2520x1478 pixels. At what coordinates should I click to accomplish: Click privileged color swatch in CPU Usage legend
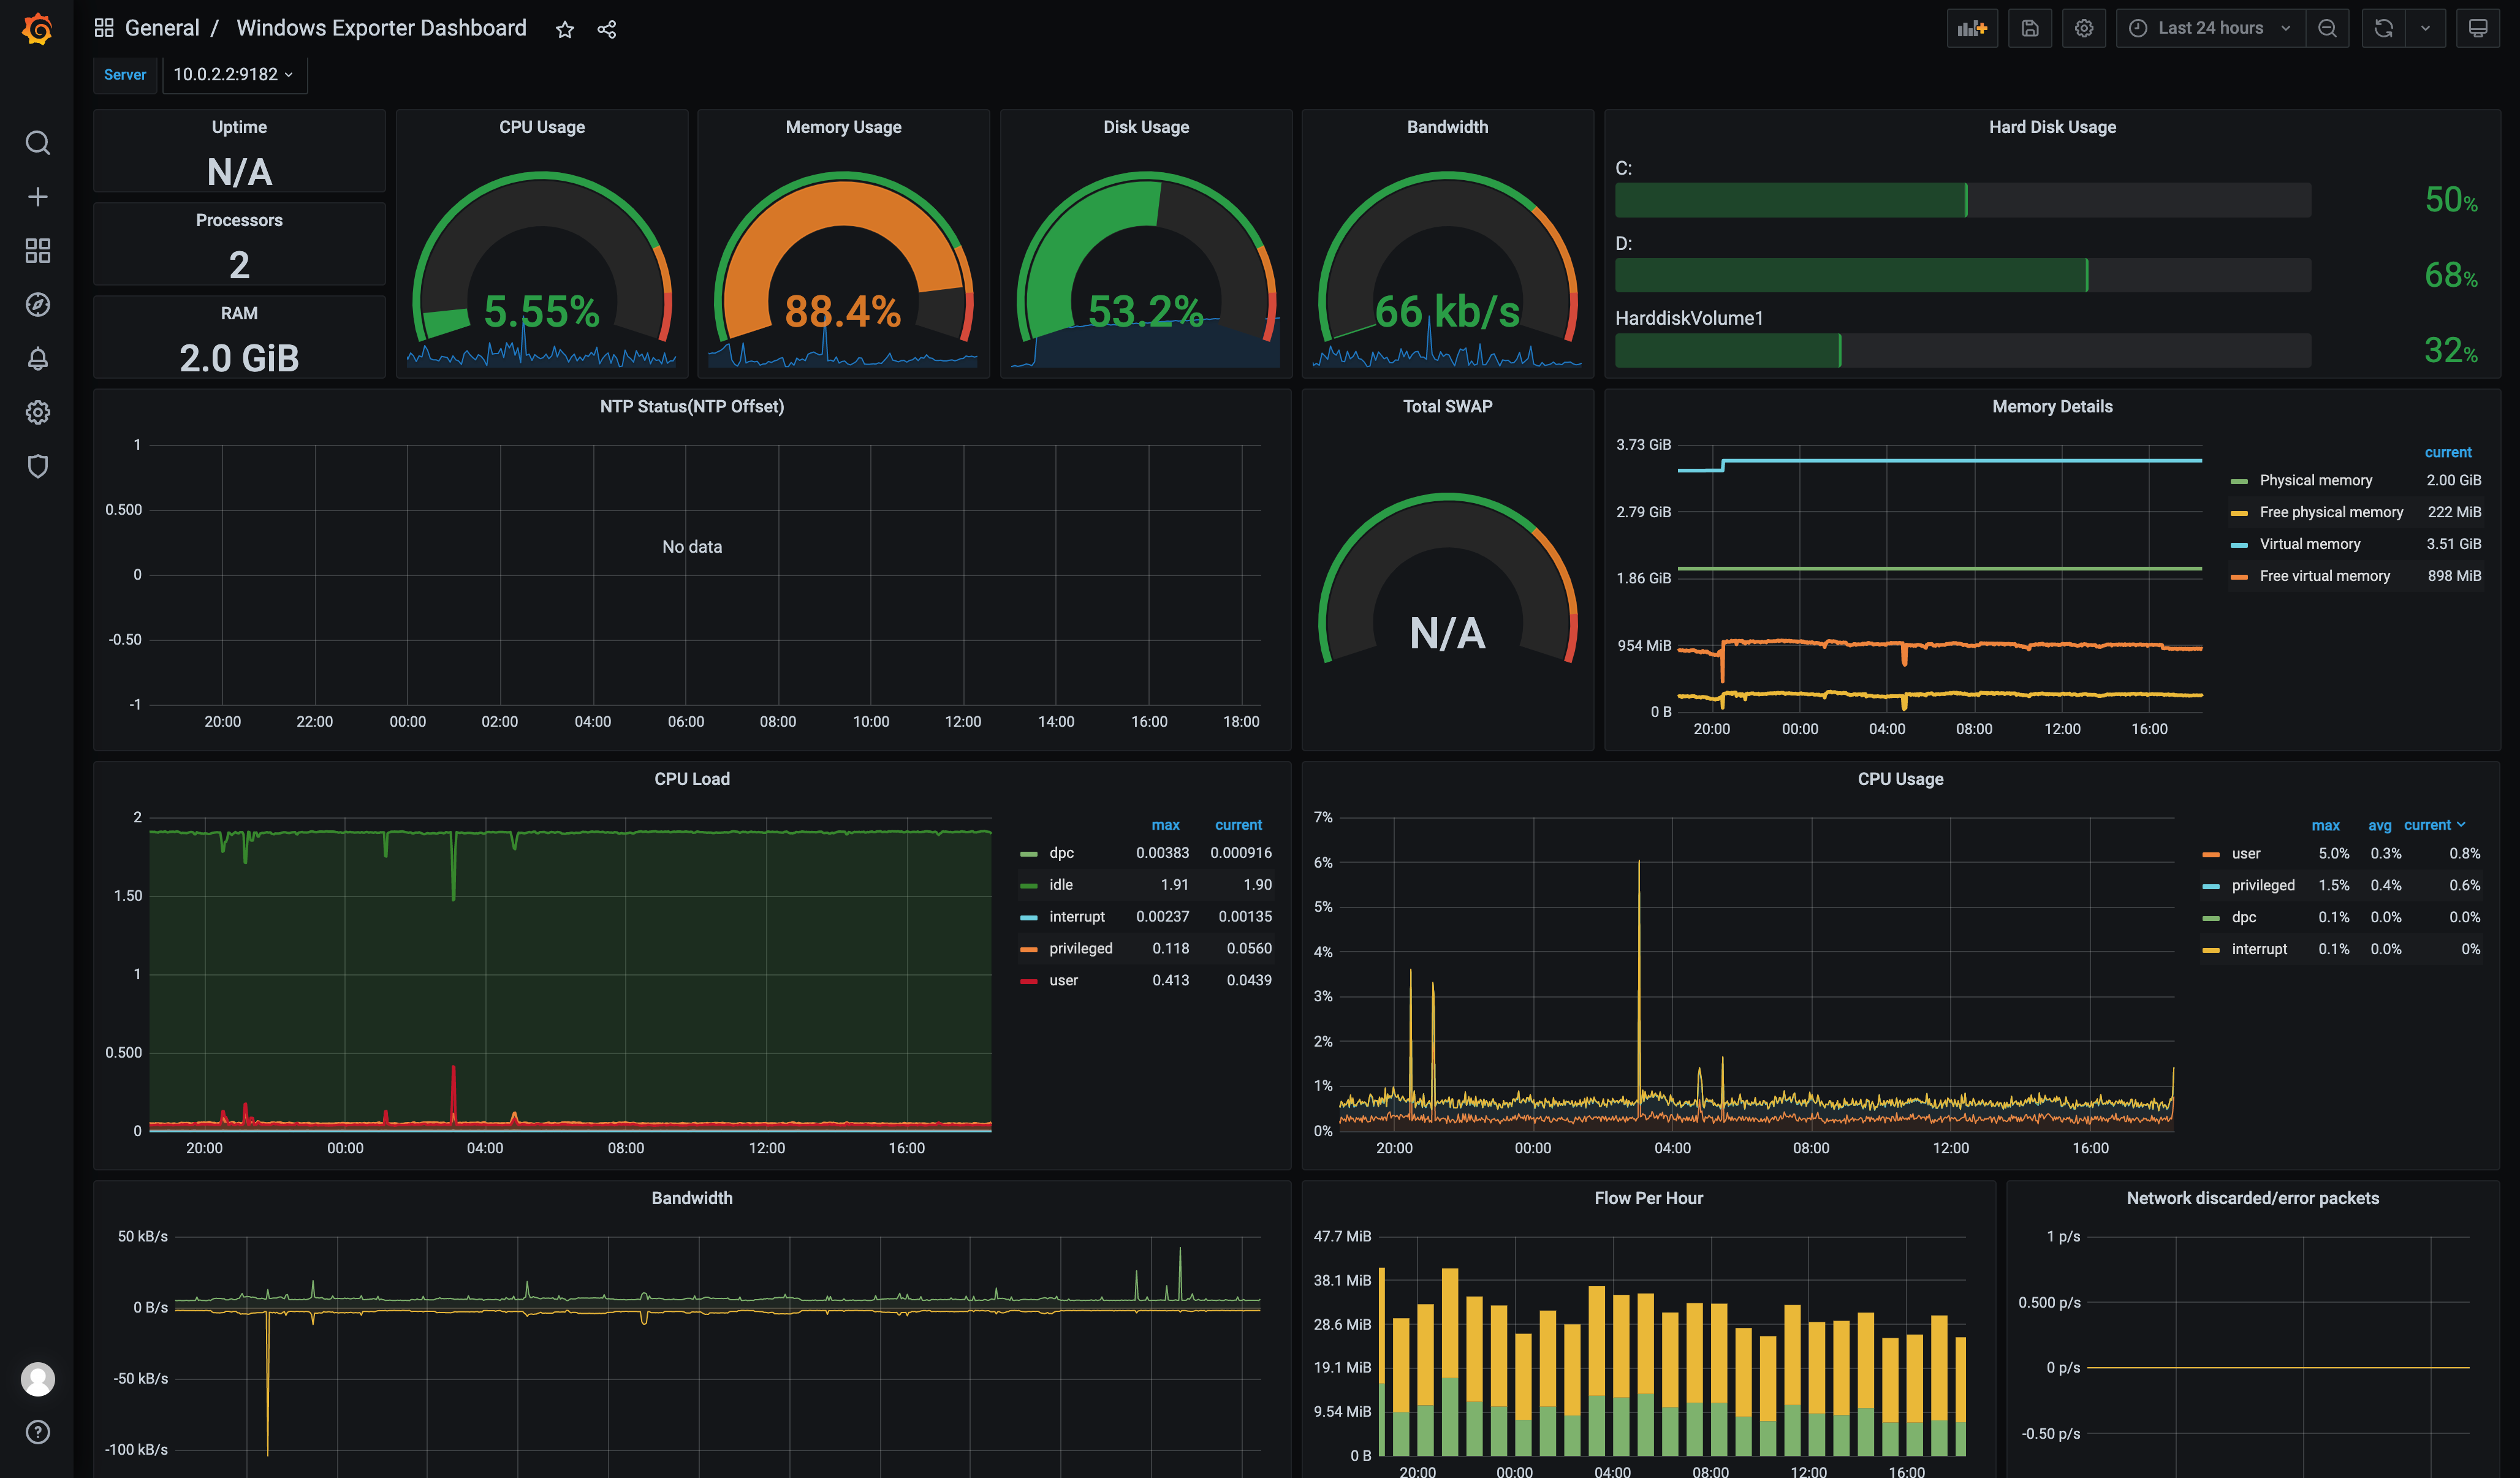(x=2210, y=886)
